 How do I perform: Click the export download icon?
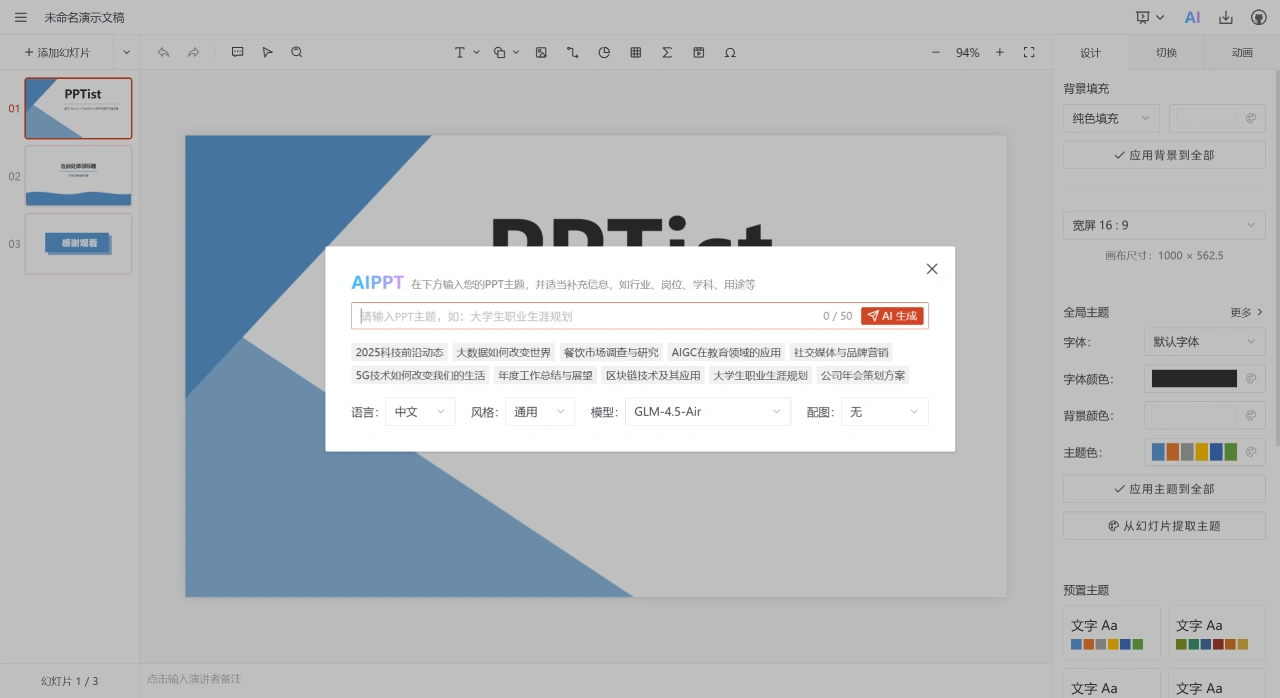(x=1226, y=17)
